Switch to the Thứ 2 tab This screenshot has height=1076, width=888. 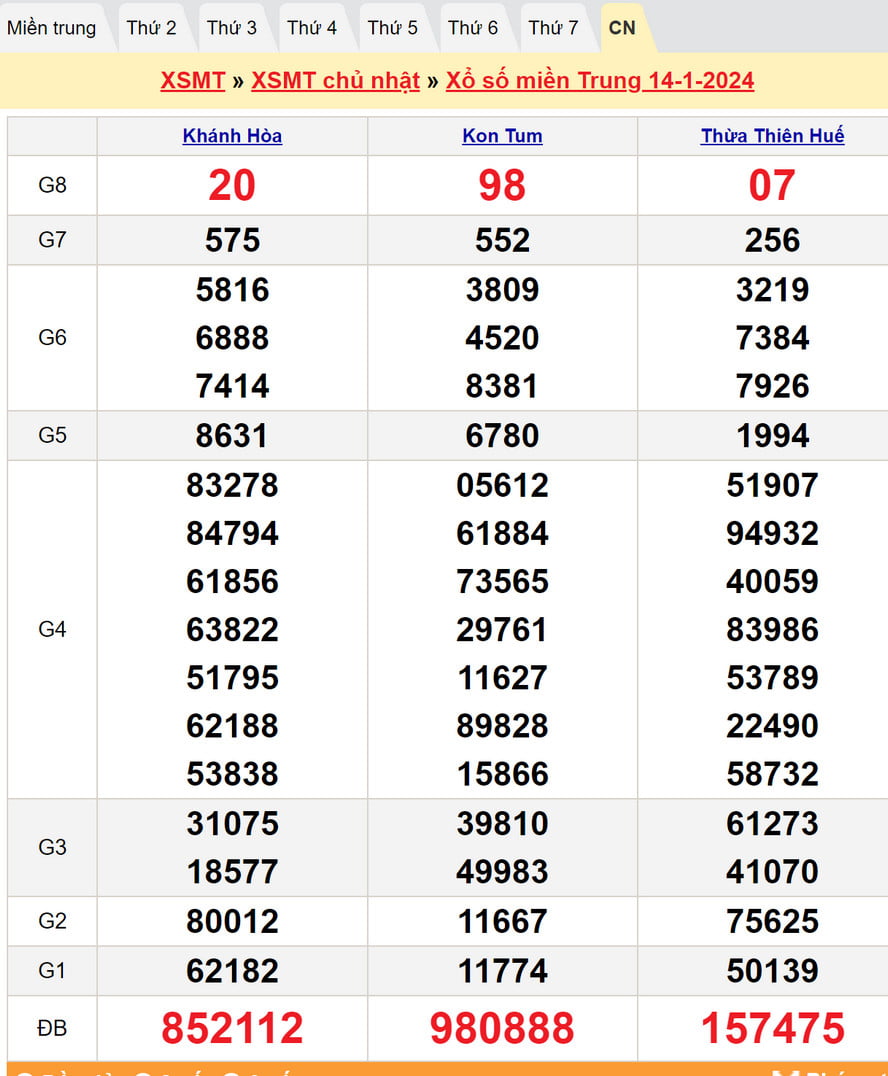152,28
